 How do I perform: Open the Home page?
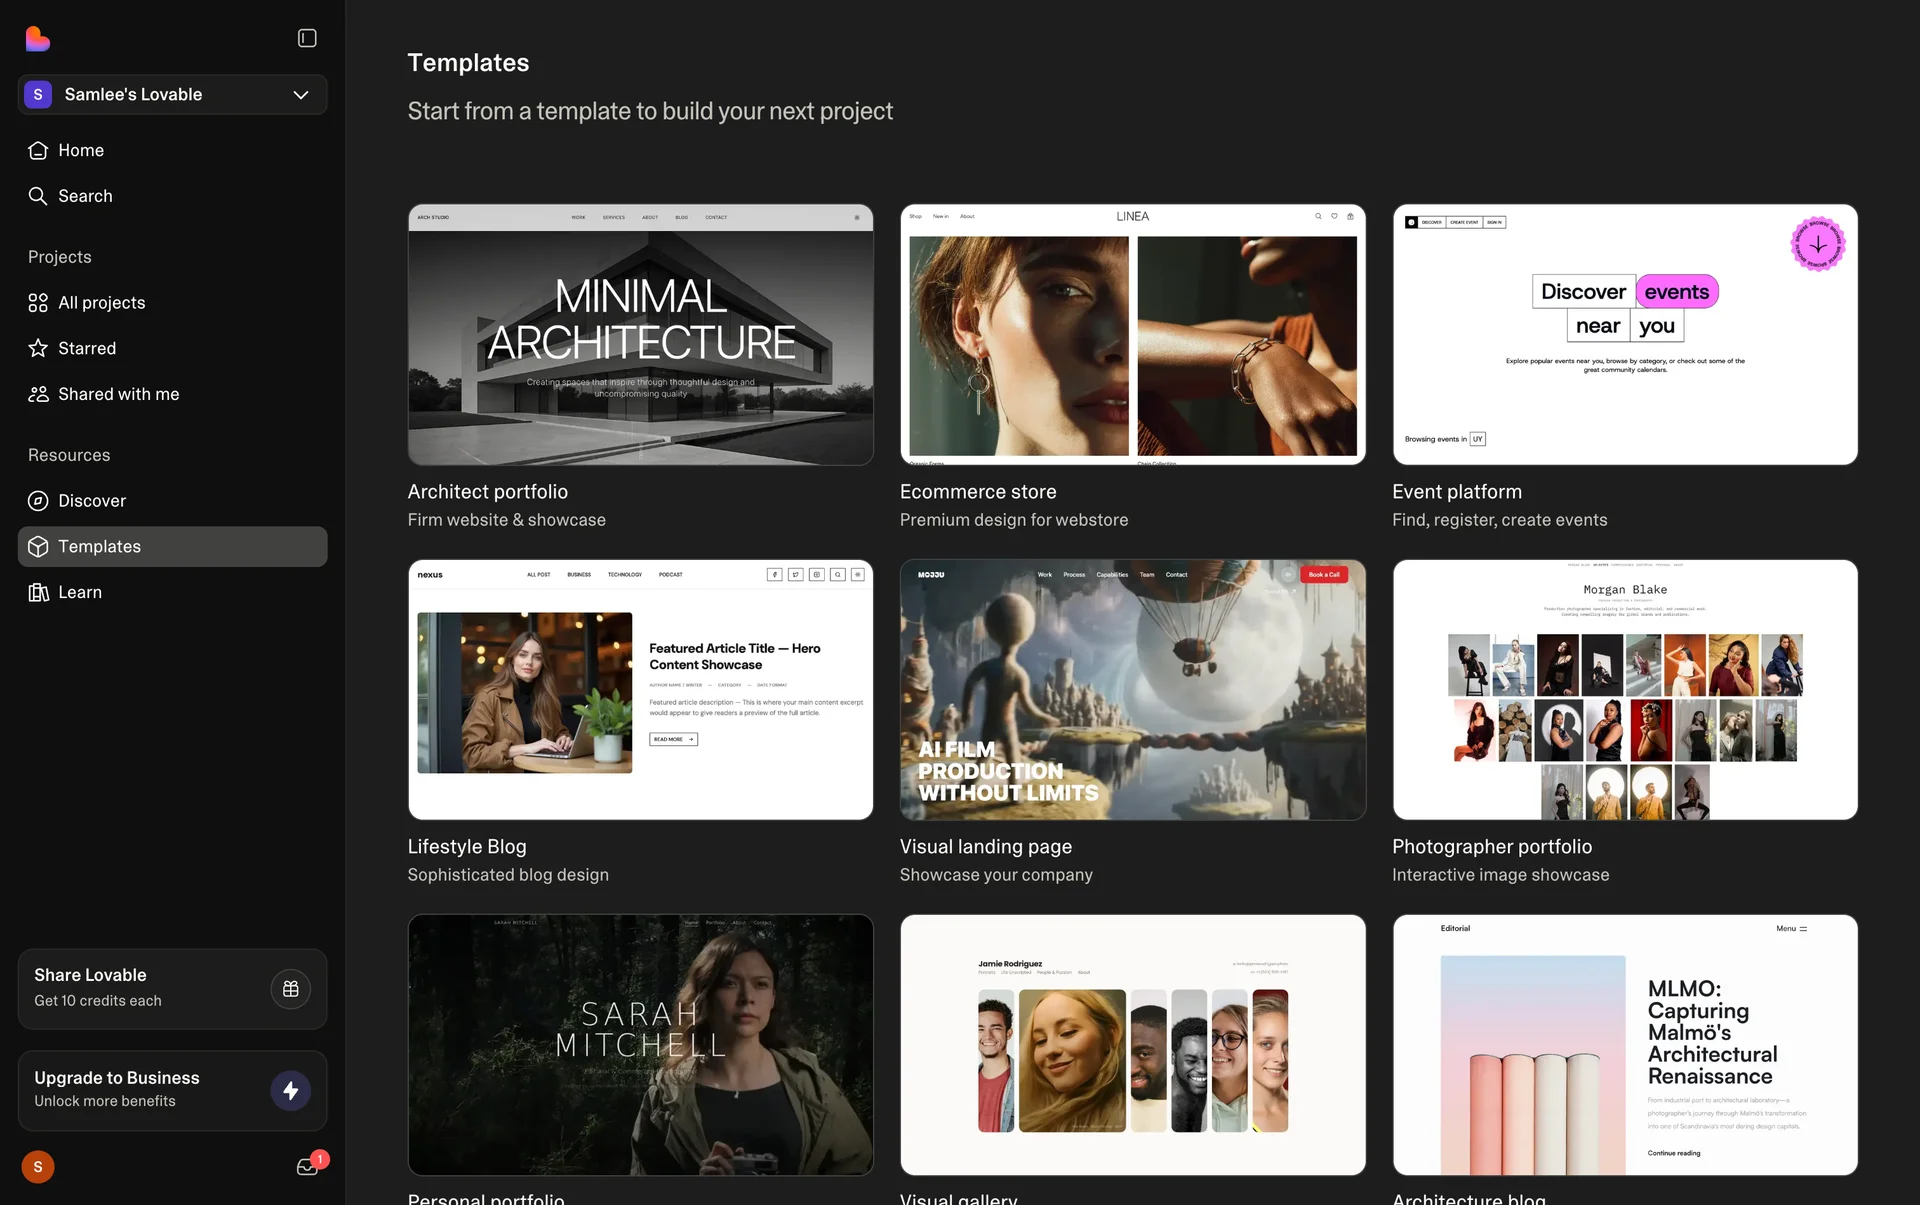80,150
